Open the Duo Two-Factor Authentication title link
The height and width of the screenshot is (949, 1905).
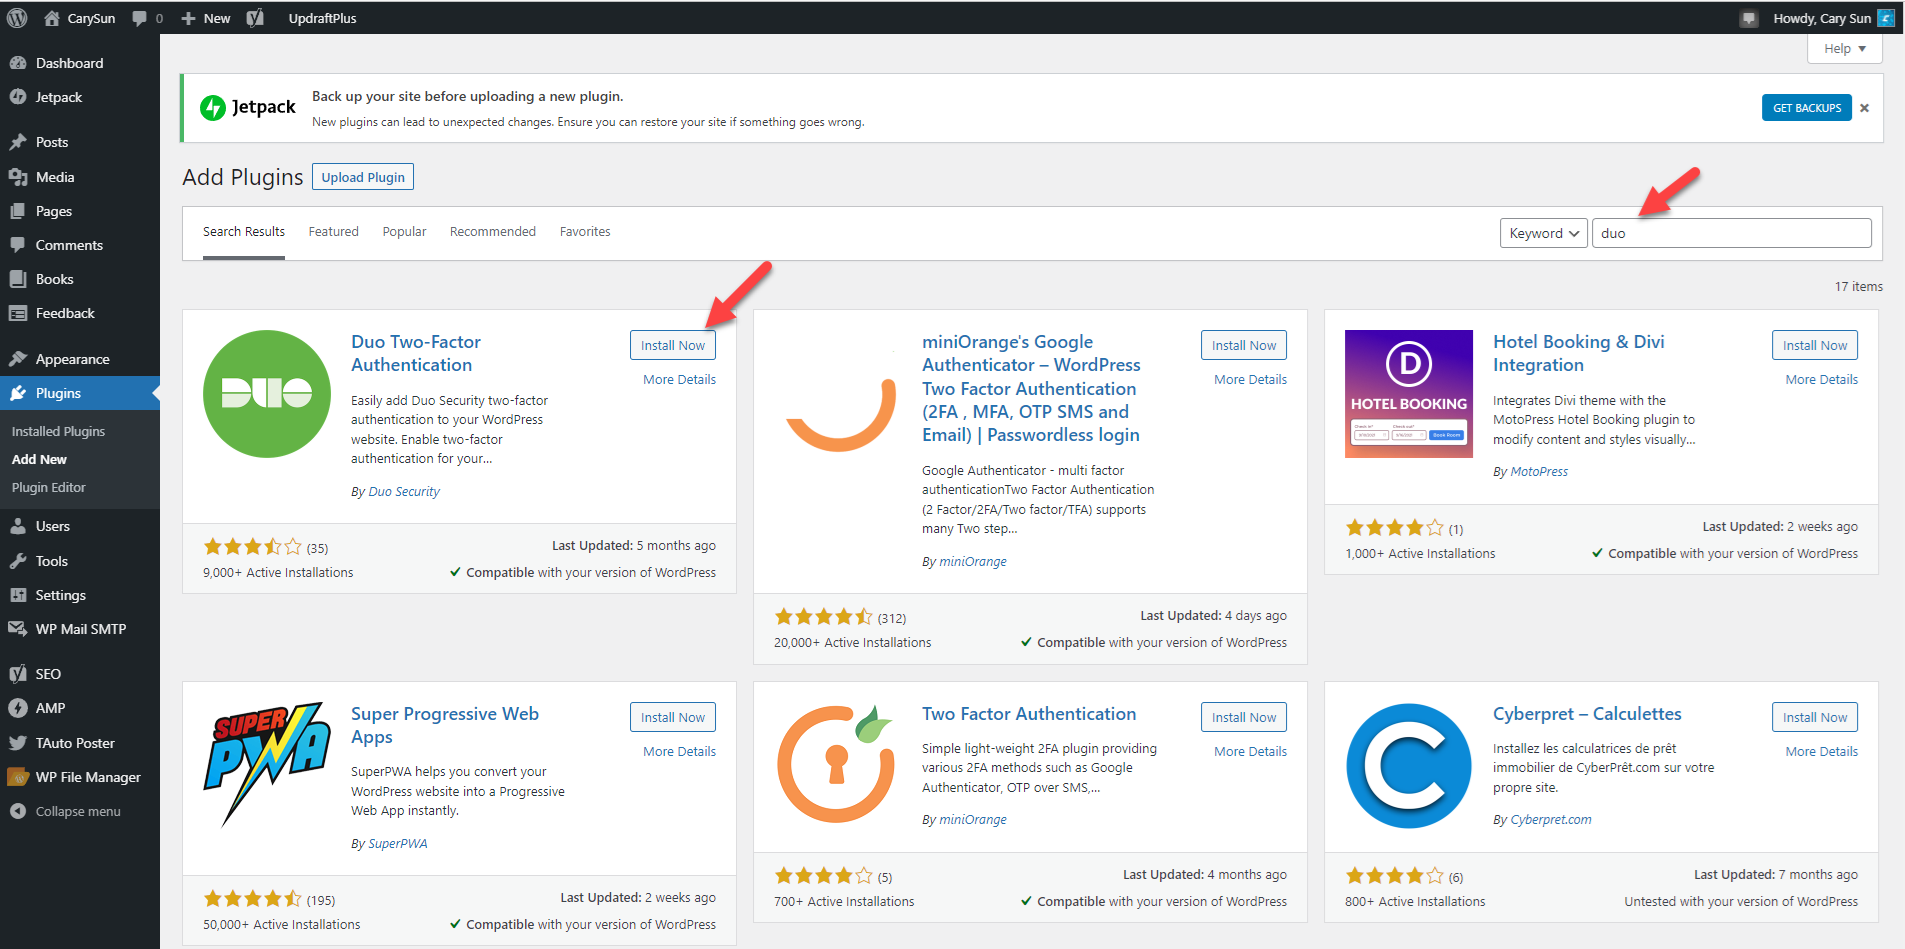(x=416, y=353)
